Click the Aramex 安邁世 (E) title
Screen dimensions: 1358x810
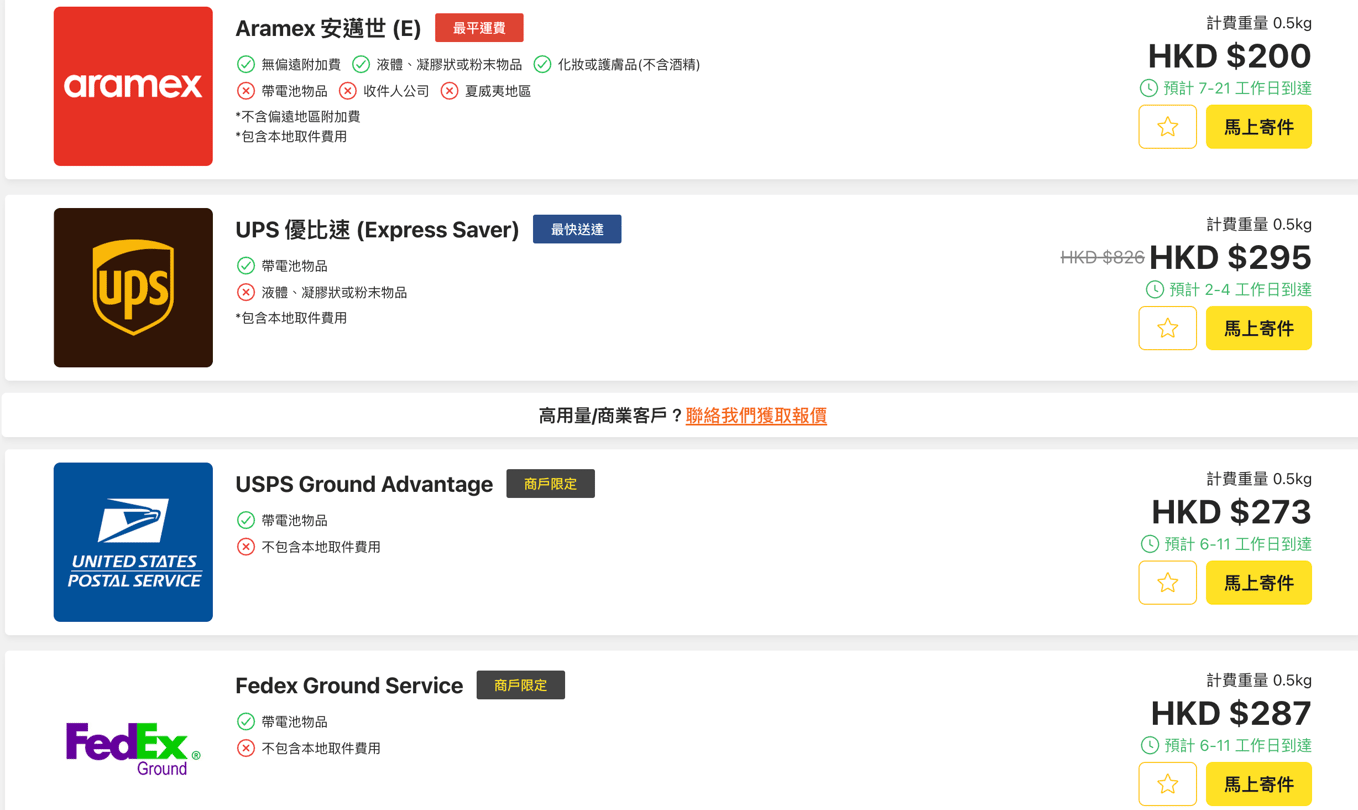click(328, 29)
